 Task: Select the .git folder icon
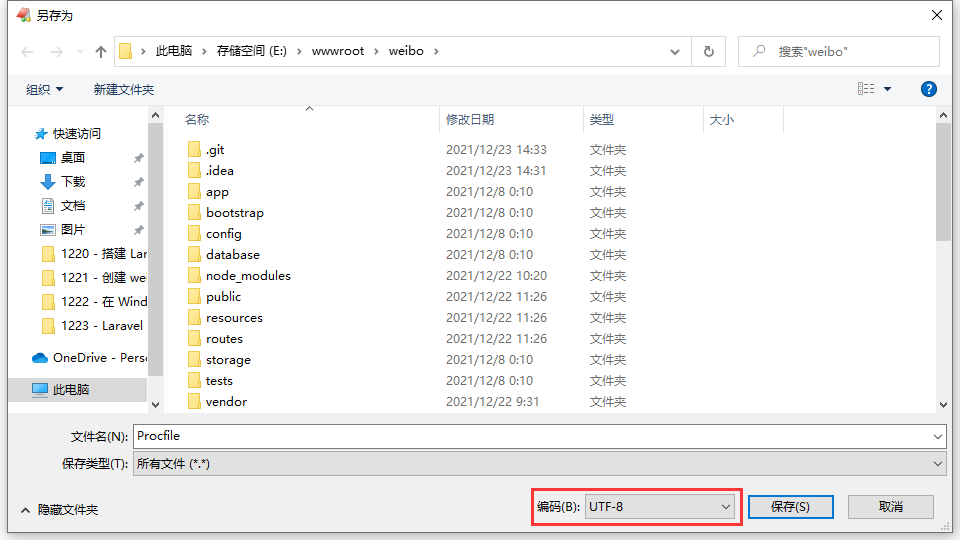click(195, 149)
